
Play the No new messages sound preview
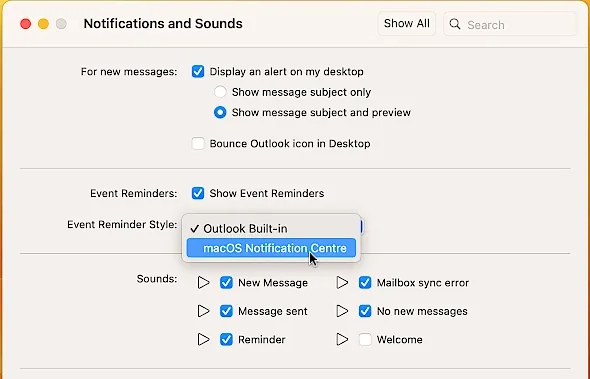pyautogui.click(x=342, y=311)
